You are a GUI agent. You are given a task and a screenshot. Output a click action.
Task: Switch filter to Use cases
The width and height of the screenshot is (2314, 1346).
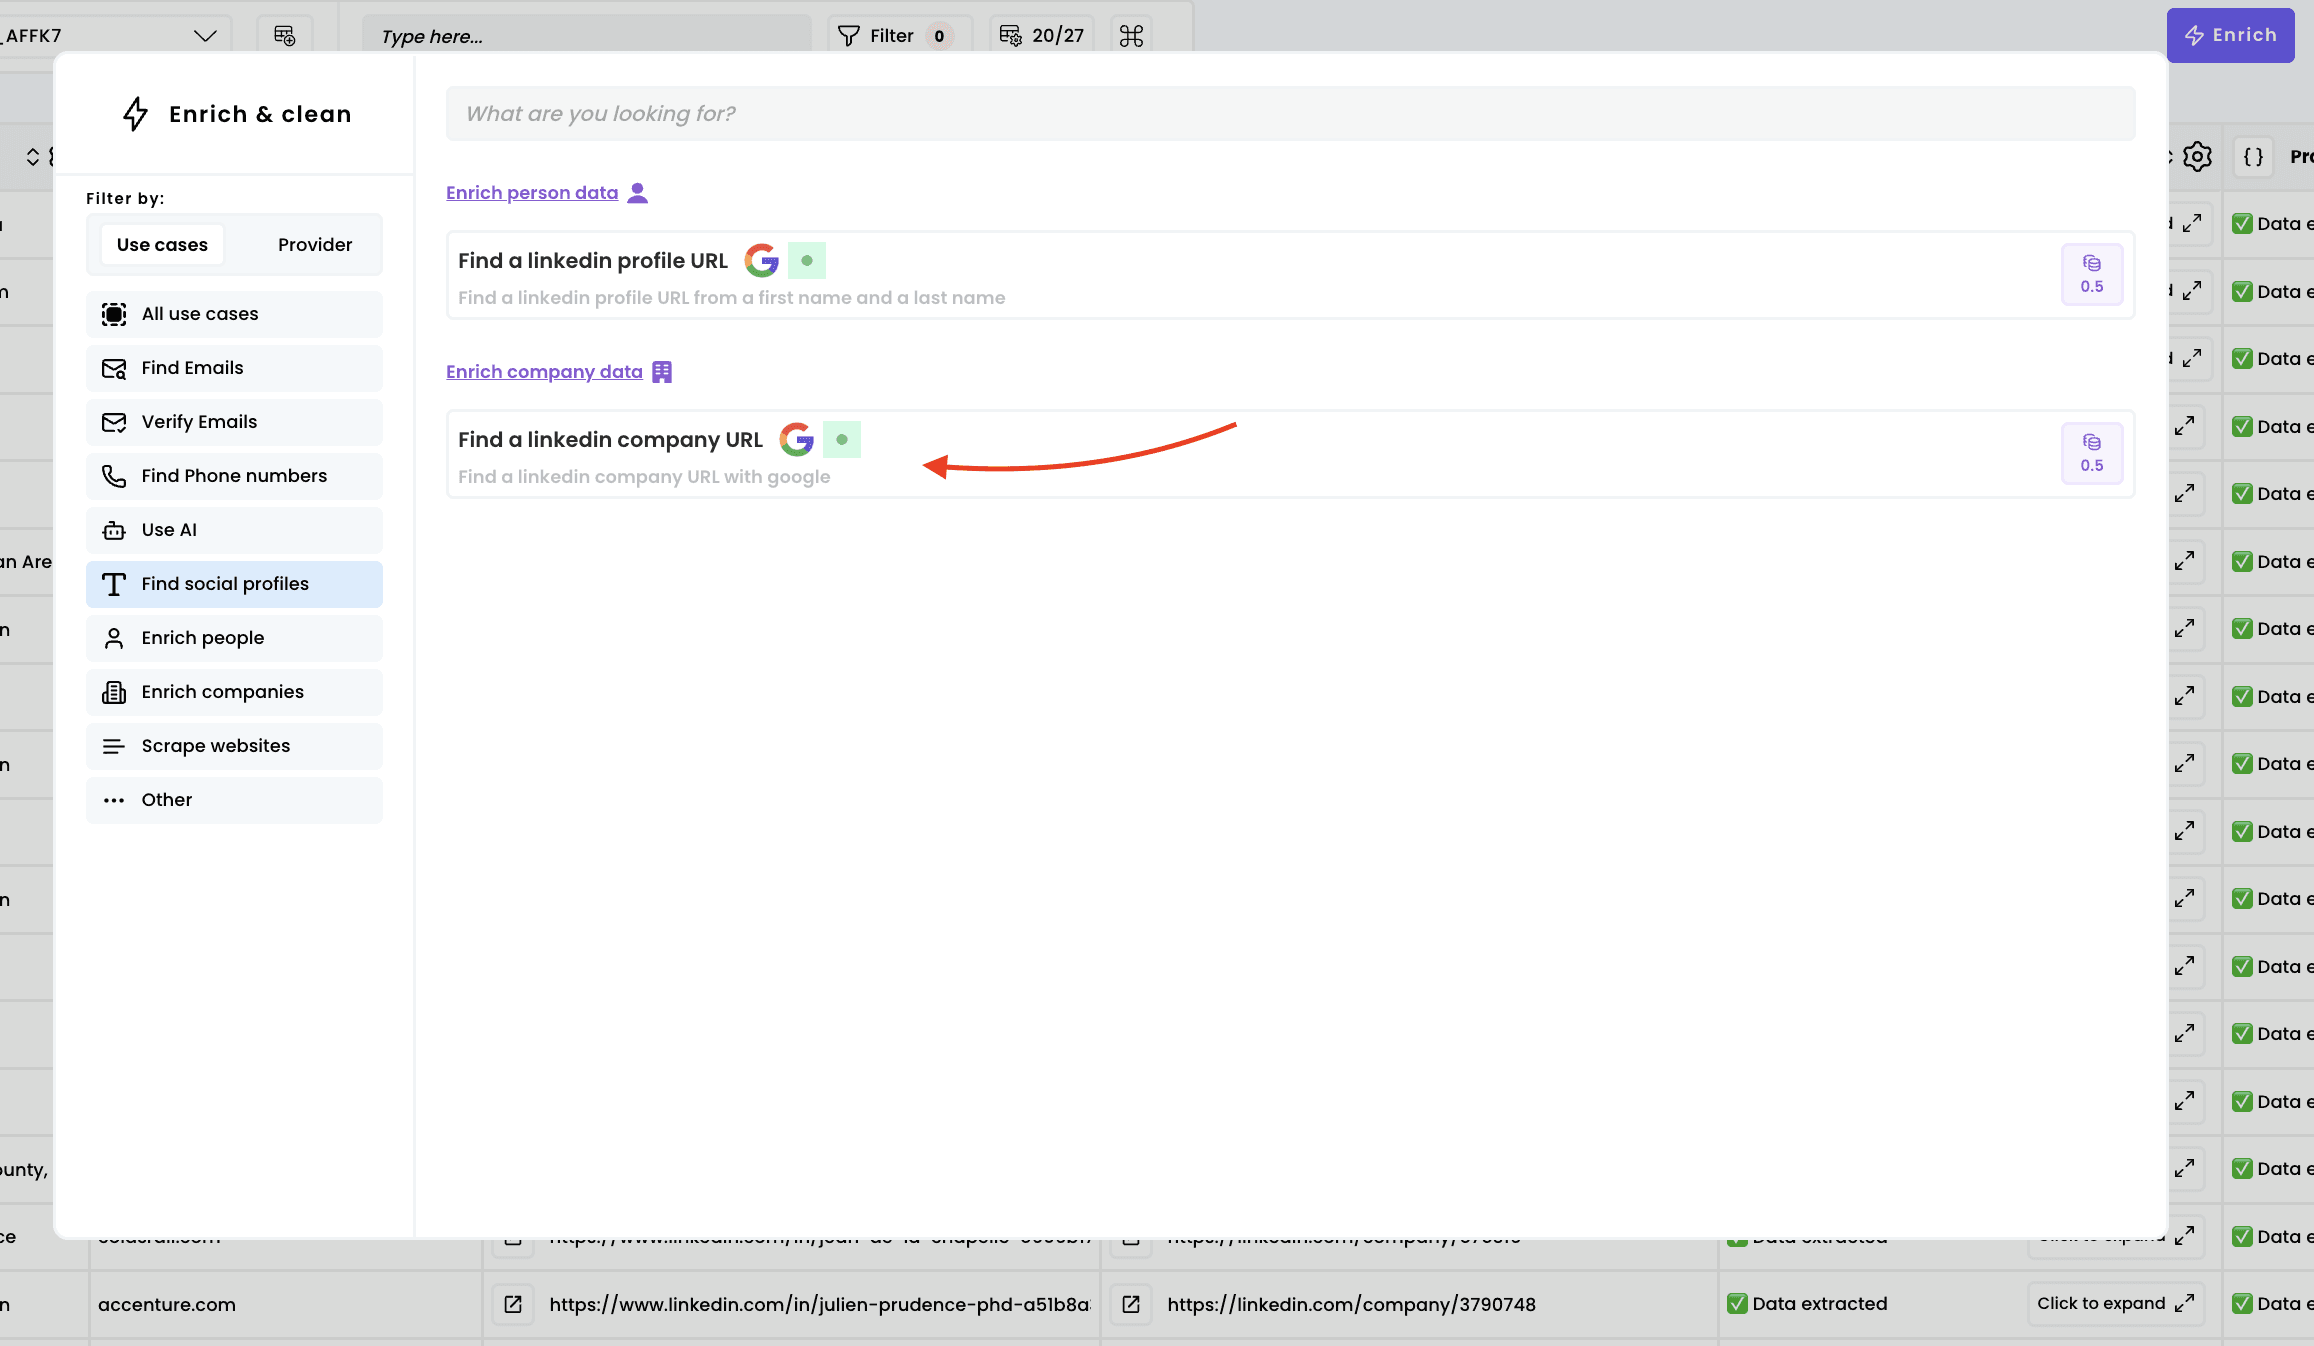click(x=162, y=245)
